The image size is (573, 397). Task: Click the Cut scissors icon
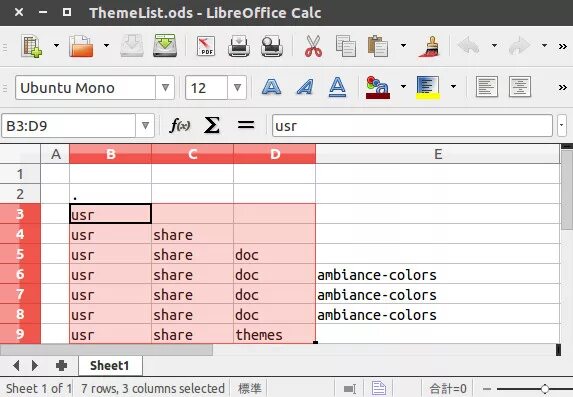coord(314,46)
